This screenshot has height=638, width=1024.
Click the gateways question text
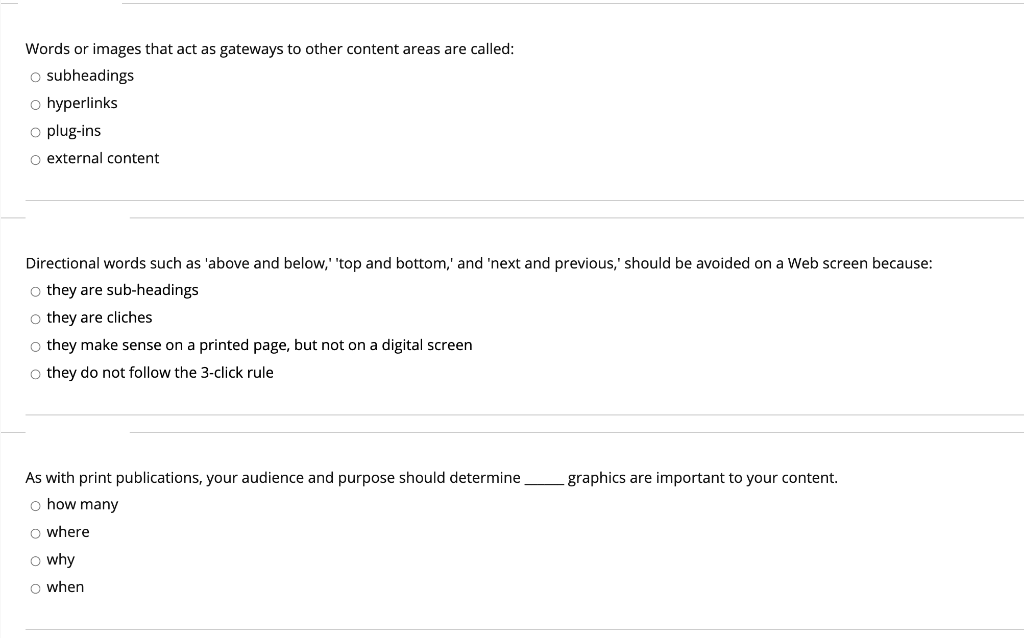(270, 48)
